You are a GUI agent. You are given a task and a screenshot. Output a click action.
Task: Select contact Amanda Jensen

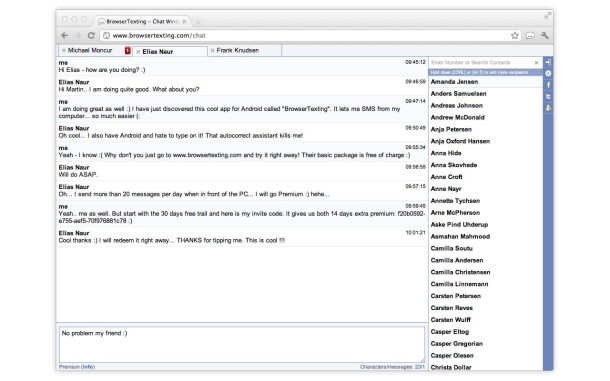coord(486,82)
